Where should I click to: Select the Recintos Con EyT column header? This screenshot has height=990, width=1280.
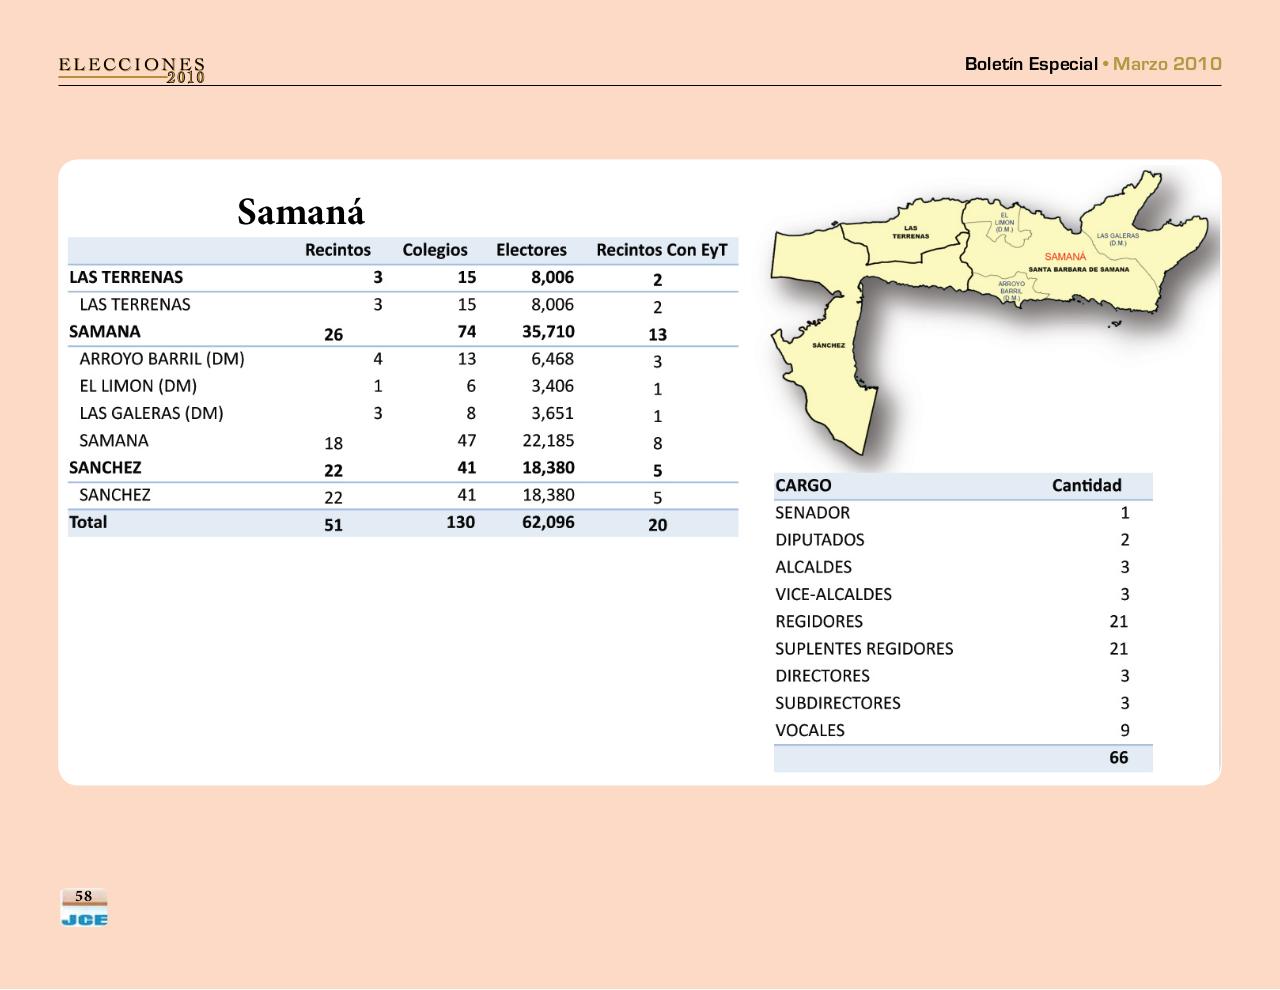pyautogui.click(x=661, y=250)
